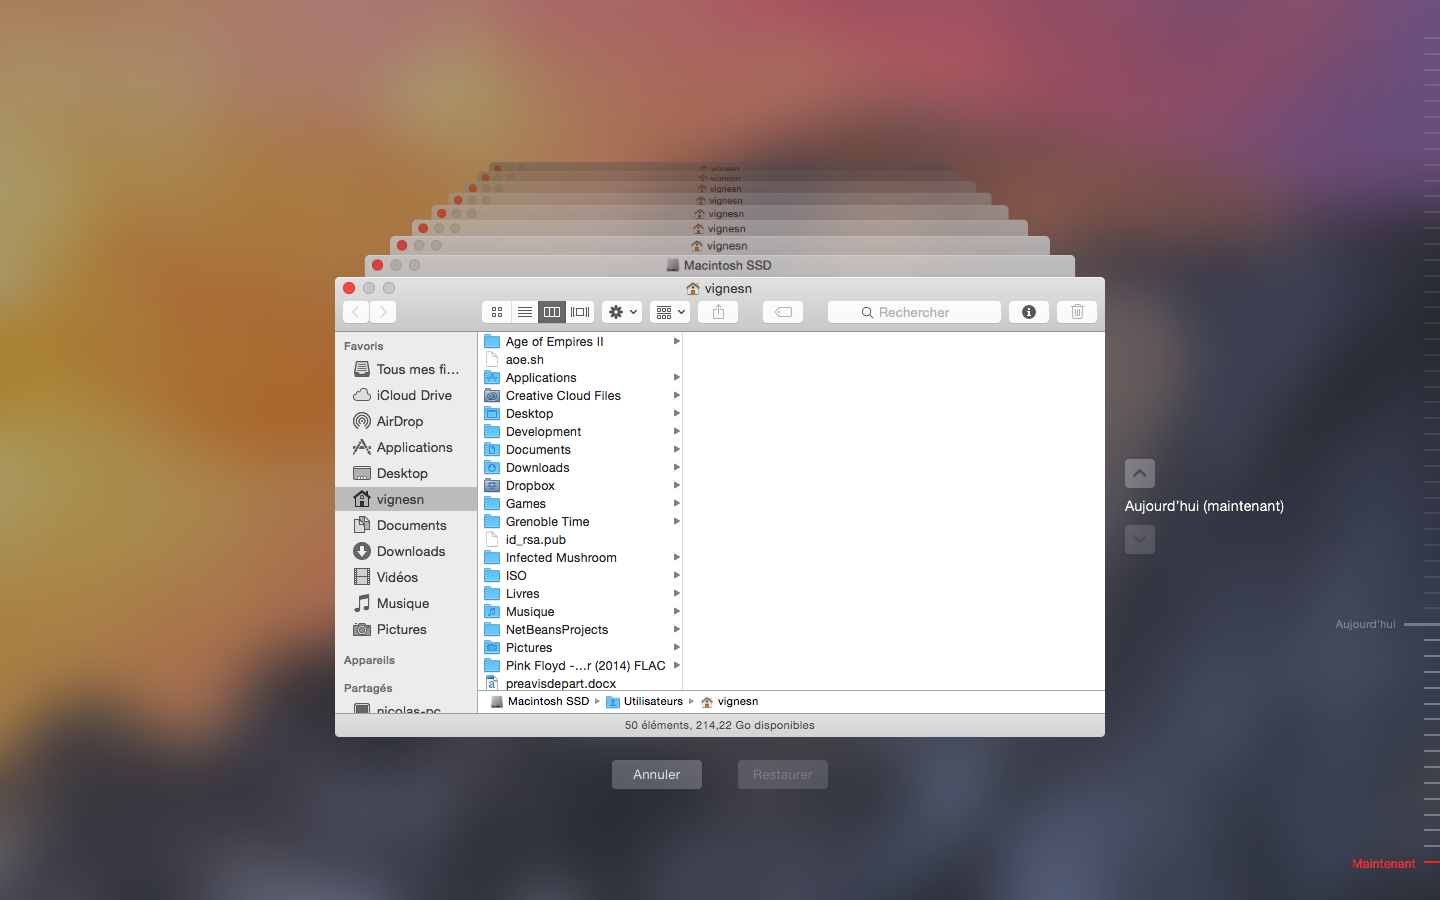Click the Rechercher search field
The height and width of the screenshot is (900, 1440).
pos(914,312)
